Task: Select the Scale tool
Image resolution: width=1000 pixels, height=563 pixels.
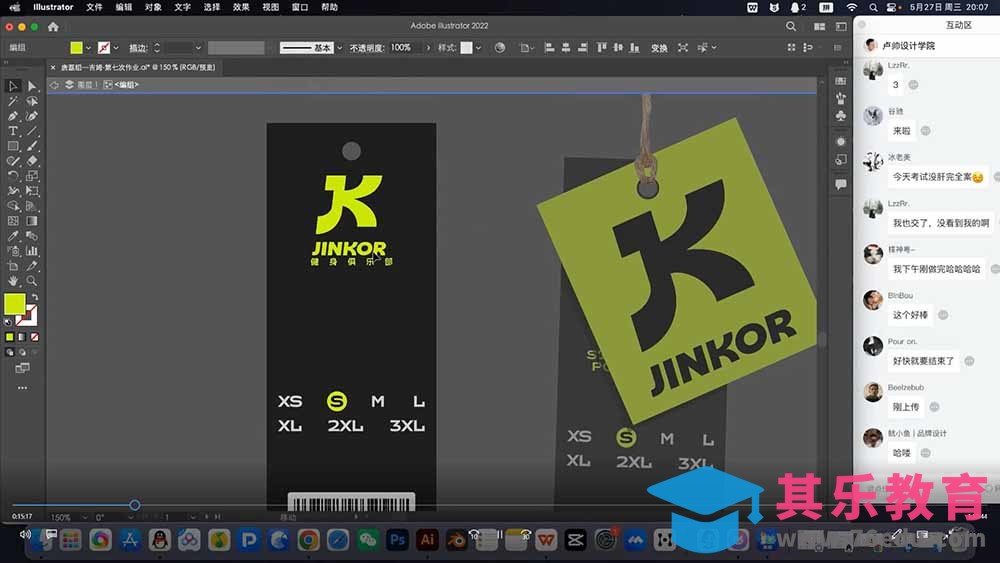Action: pyautogui.click(x=32, y=176)
